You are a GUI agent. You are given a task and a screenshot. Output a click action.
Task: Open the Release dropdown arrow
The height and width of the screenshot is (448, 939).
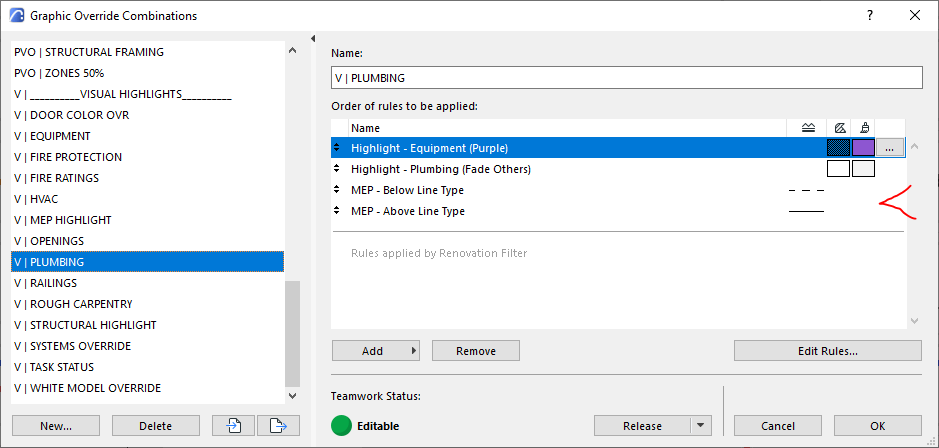pos(700,426)
